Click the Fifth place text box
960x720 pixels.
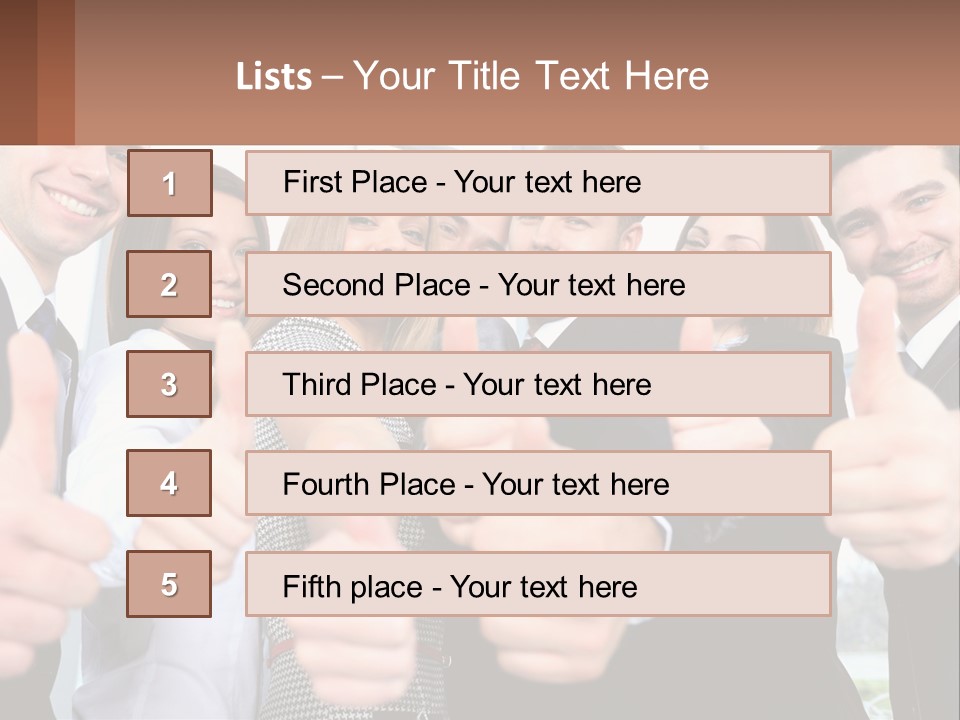pos(538,584)
